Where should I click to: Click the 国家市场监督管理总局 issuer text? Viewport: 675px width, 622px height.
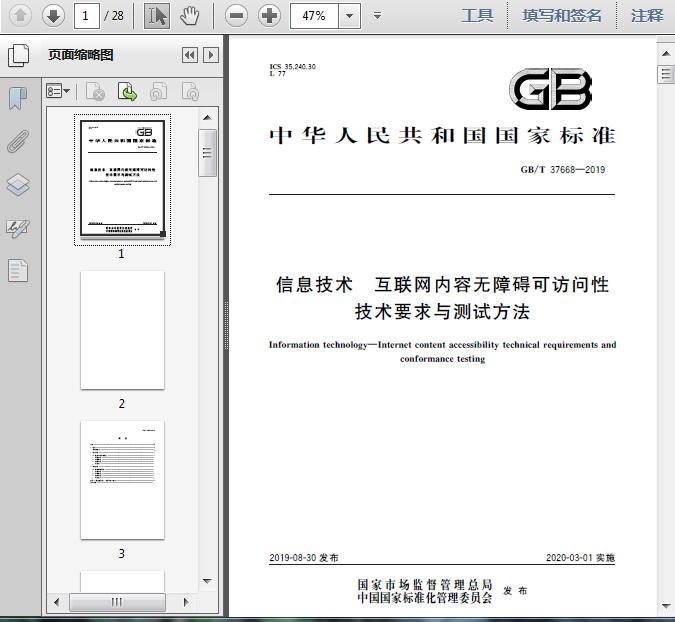coord(424,584)
